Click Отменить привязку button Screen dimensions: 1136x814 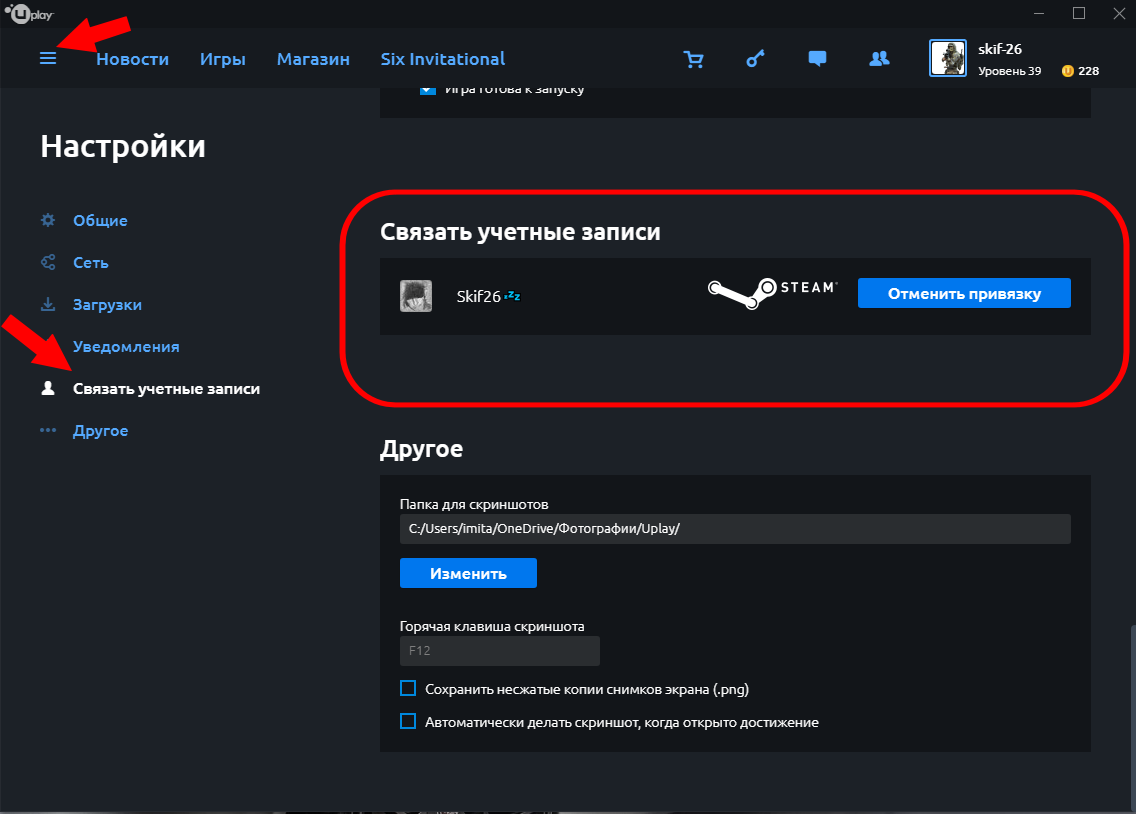964,293
